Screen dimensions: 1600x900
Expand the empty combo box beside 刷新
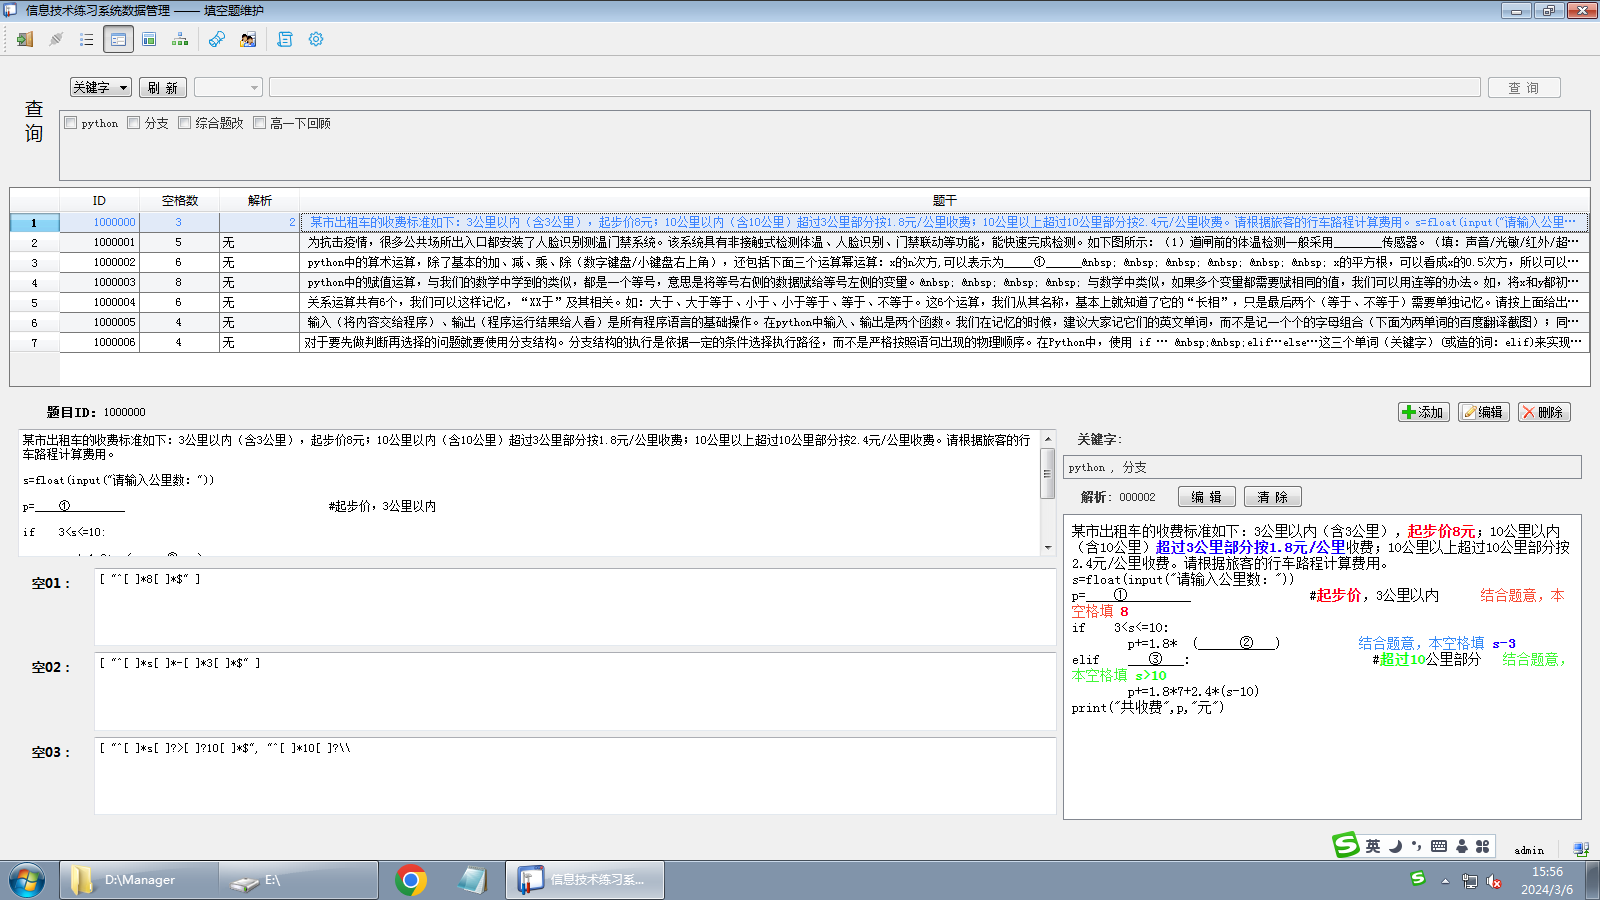coord(228,88)
